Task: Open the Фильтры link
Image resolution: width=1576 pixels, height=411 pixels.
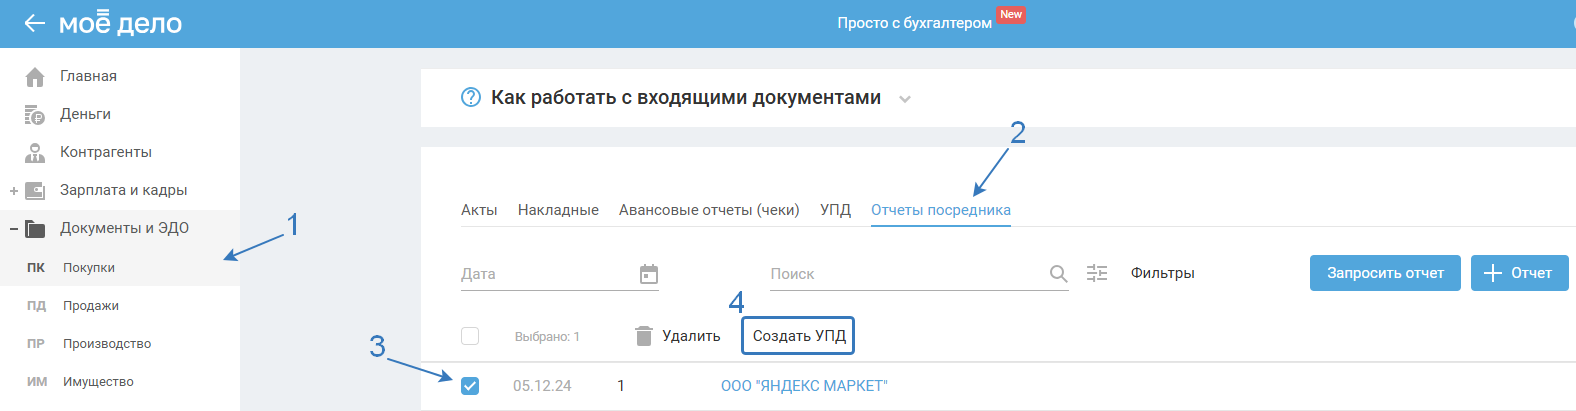Action: 1162,273
